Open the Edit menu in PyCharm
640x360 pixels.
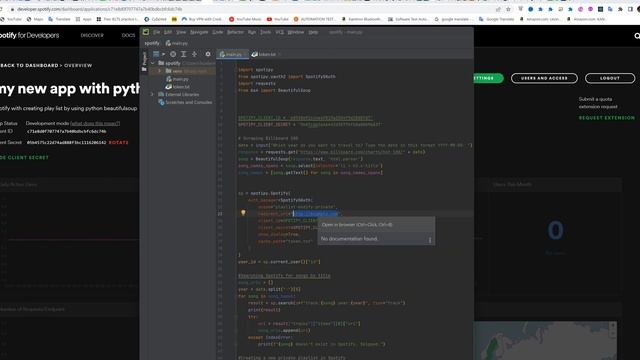[x=168, y=32]
